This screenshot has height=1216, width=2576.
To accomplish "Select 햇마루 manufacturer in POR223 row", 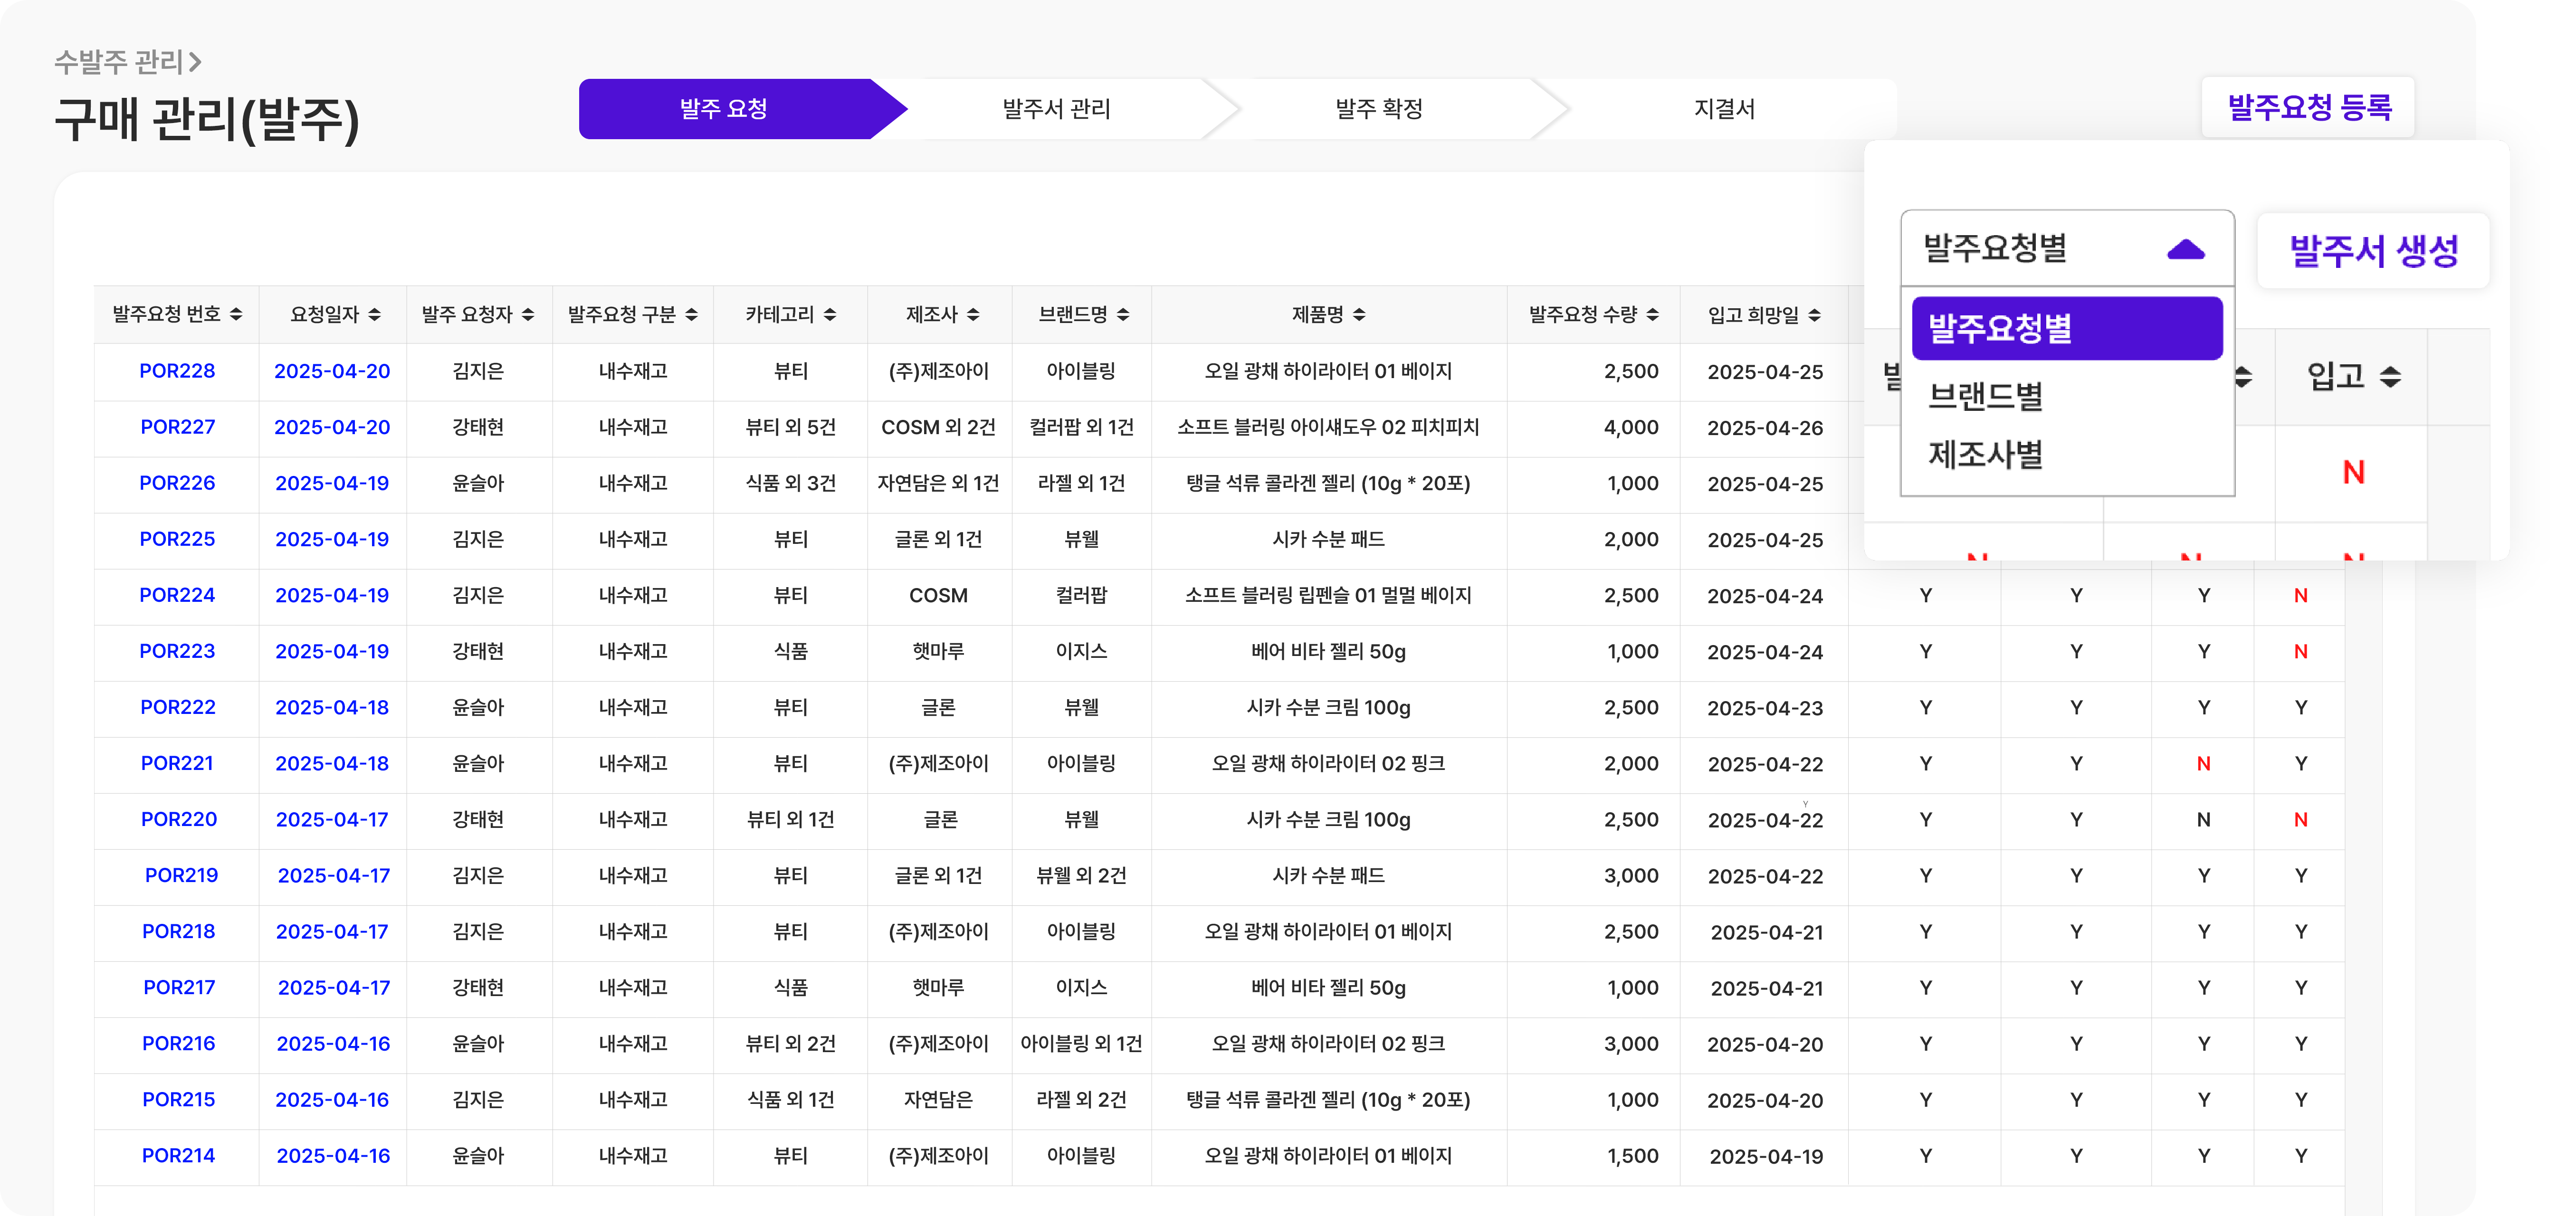I will (x=938, y=651).
